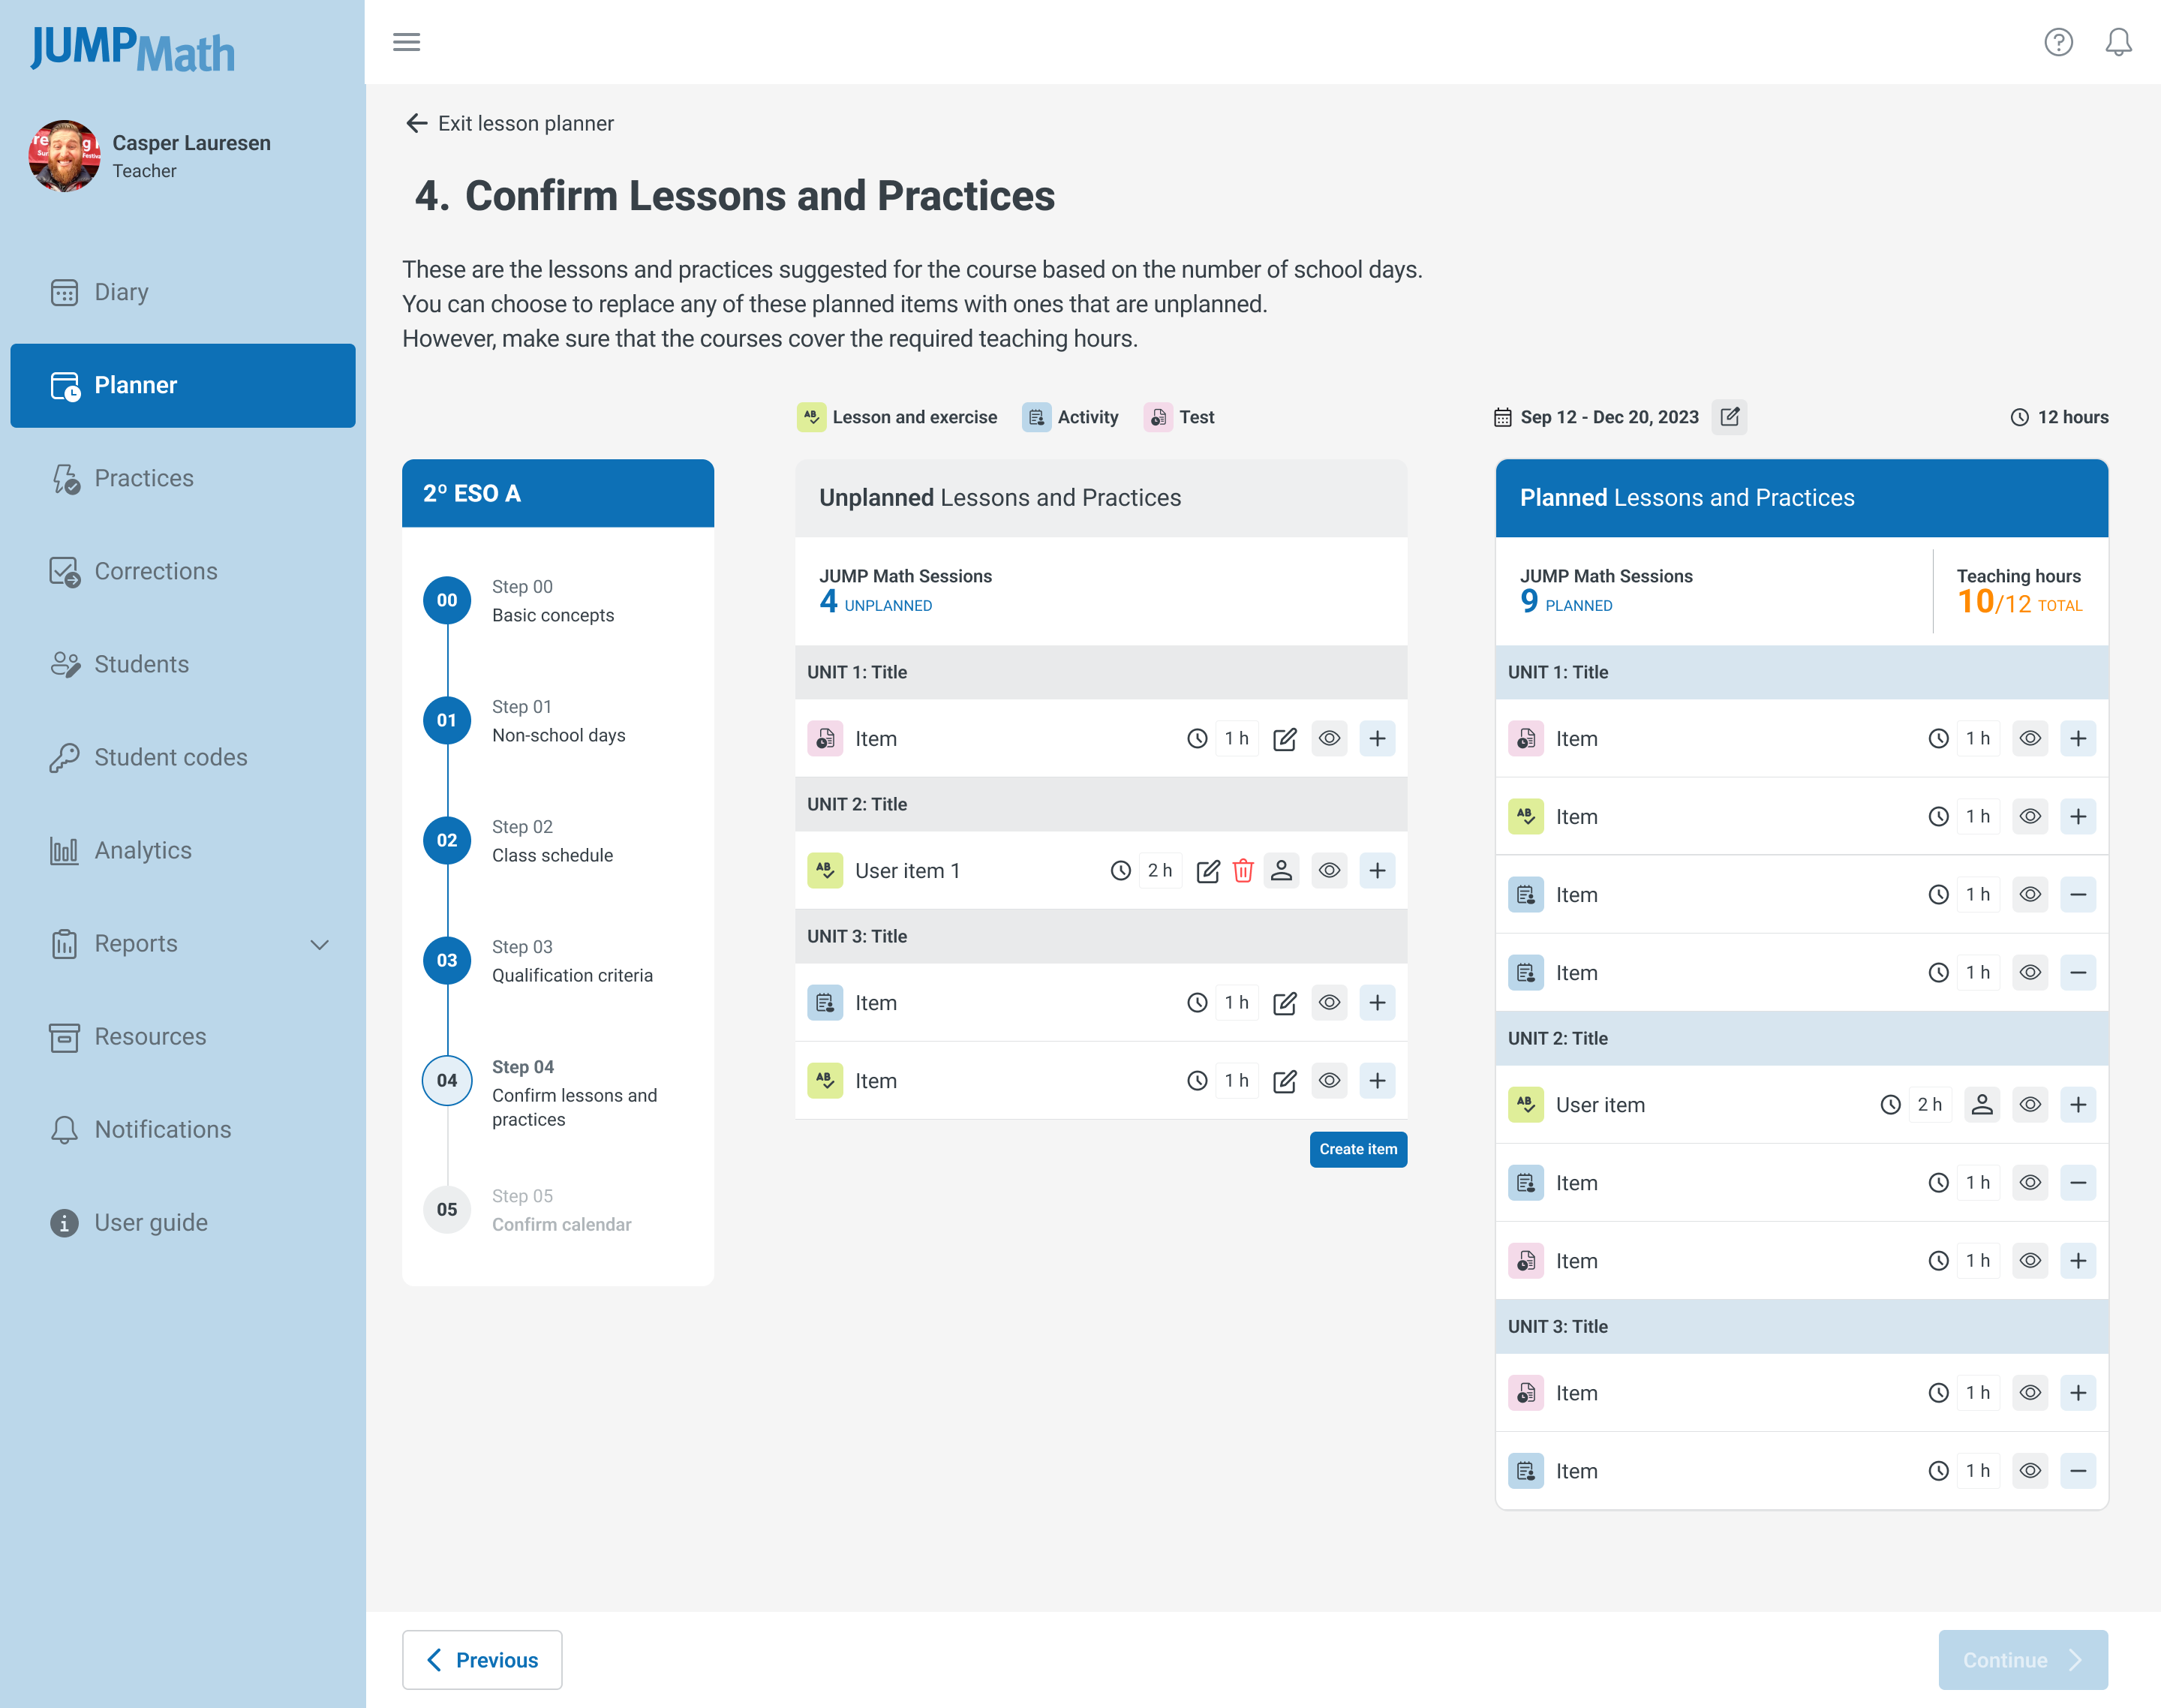Go to Practices in the sidebar

(144, 478)
